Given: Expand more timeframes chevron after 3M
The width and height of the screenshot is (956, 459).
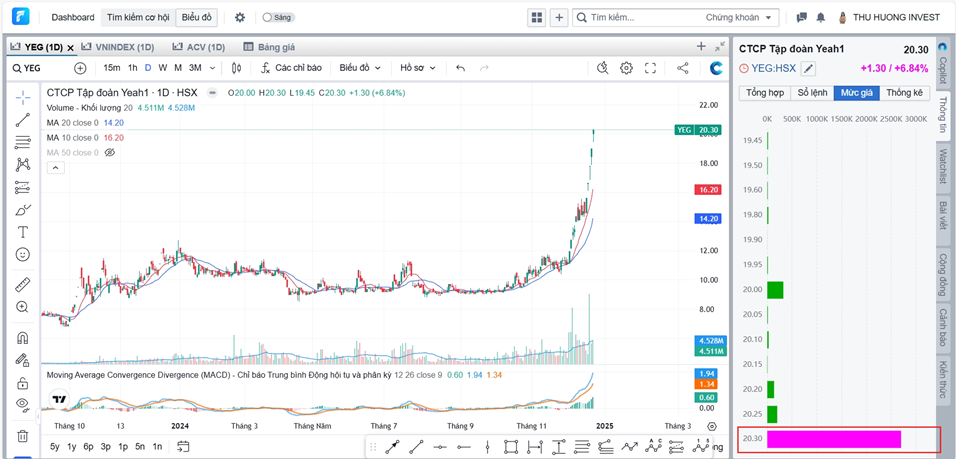Looking at the screenshot, I should coord(212,68).
